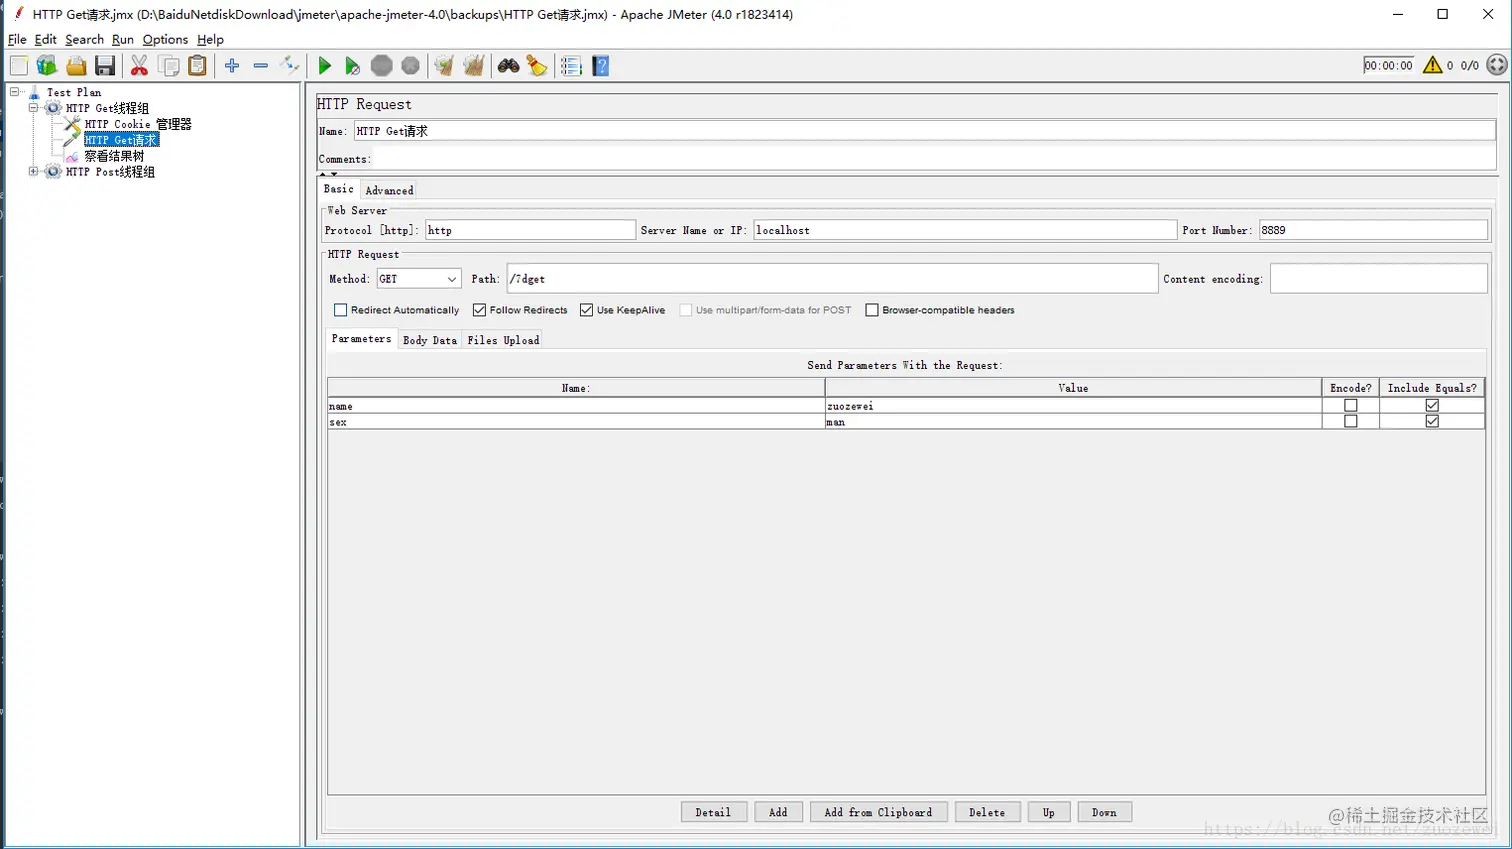Open the Function Helper dialog icon
1512x849 pixels.
pyautogui.click(x=538, y=65)
